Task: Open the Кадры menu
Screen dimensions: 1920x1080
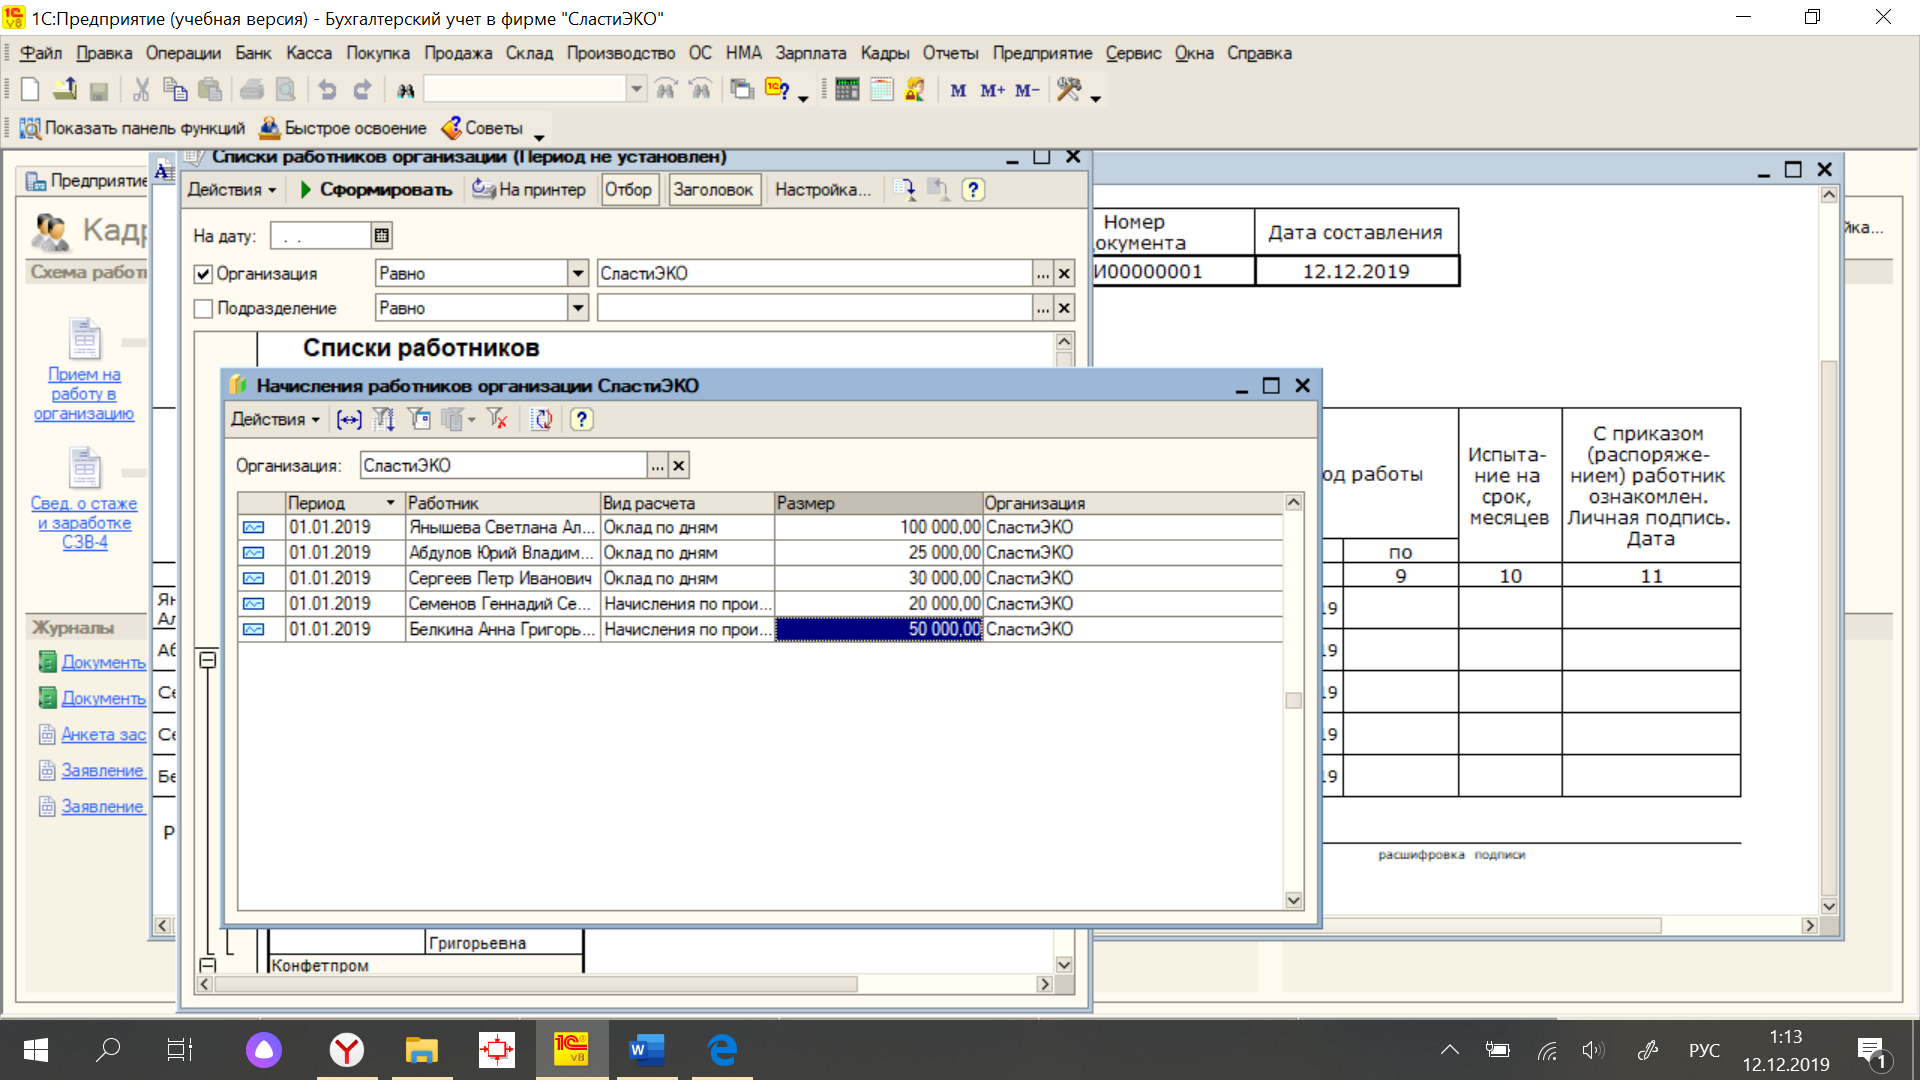Action: coord(884,53)
